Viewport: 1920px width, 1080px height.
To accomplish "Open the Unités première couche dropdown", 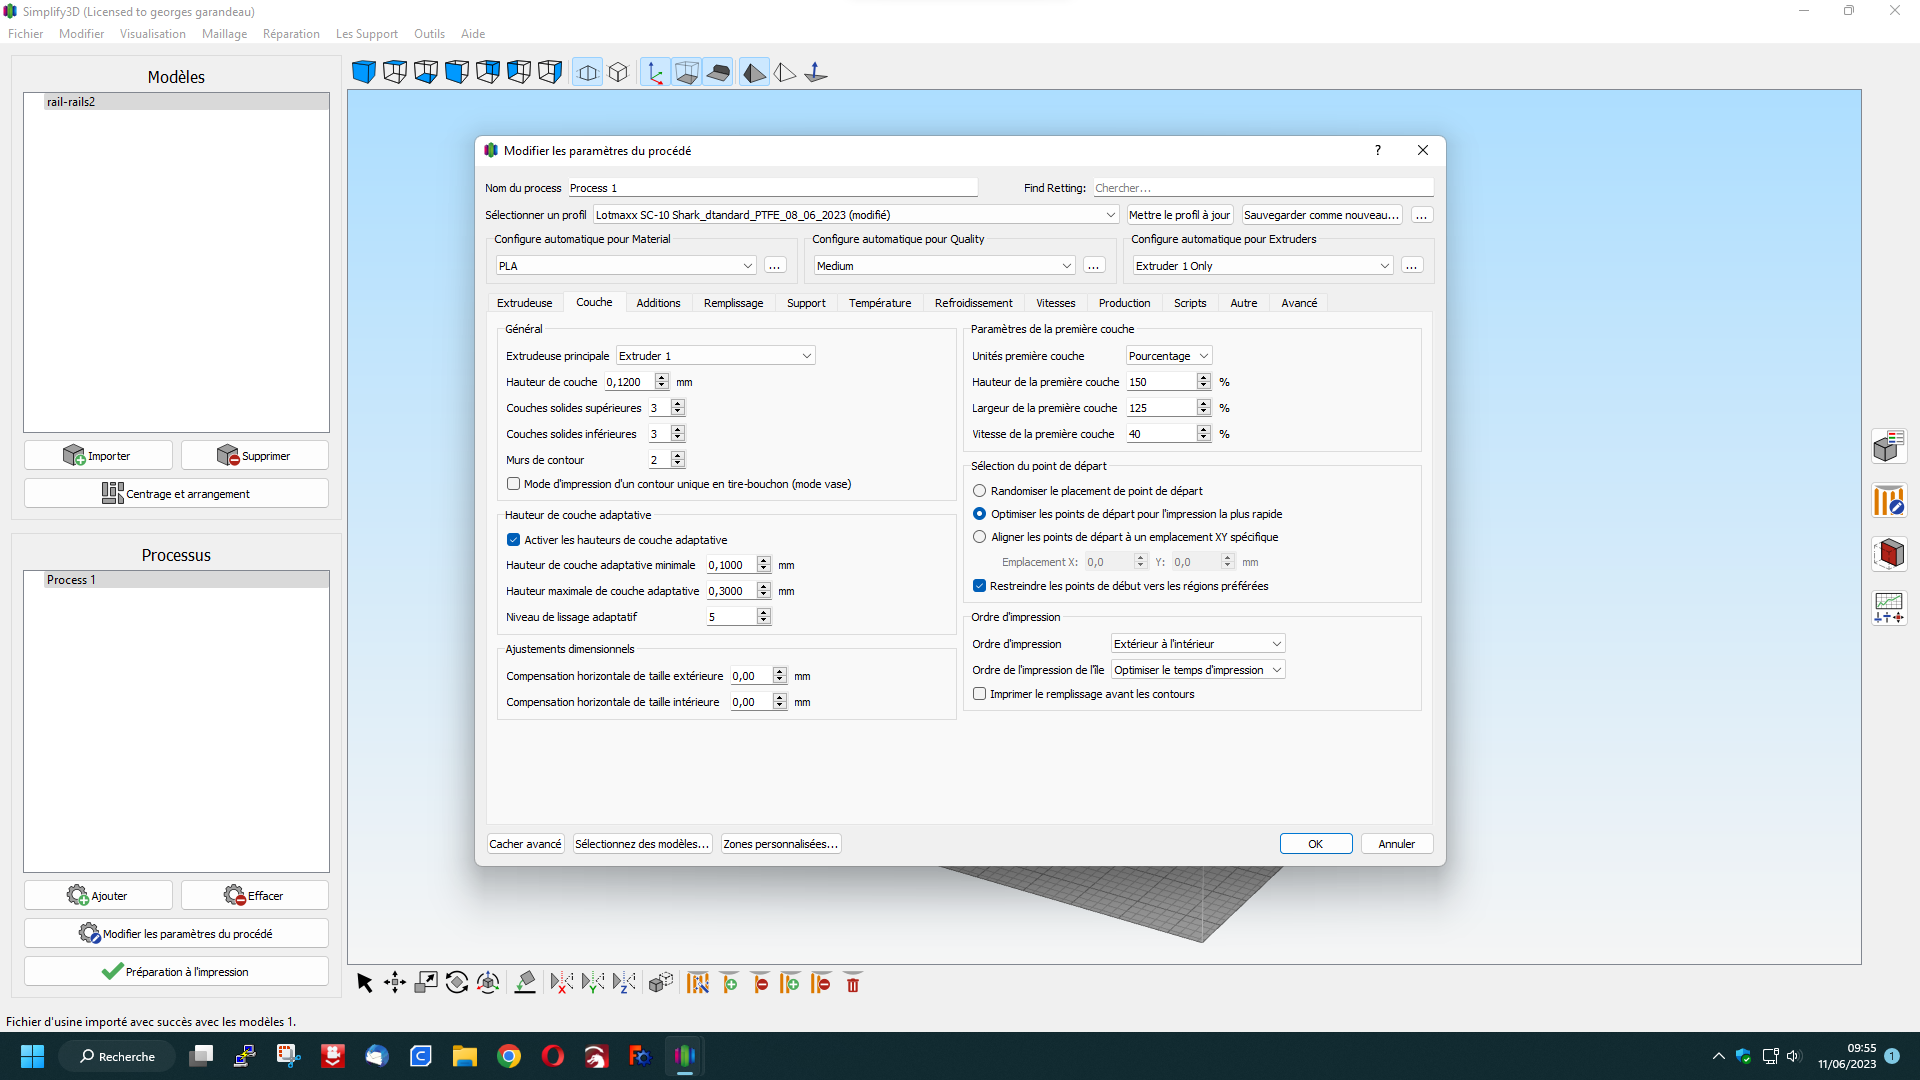I will click(1169, 356).
